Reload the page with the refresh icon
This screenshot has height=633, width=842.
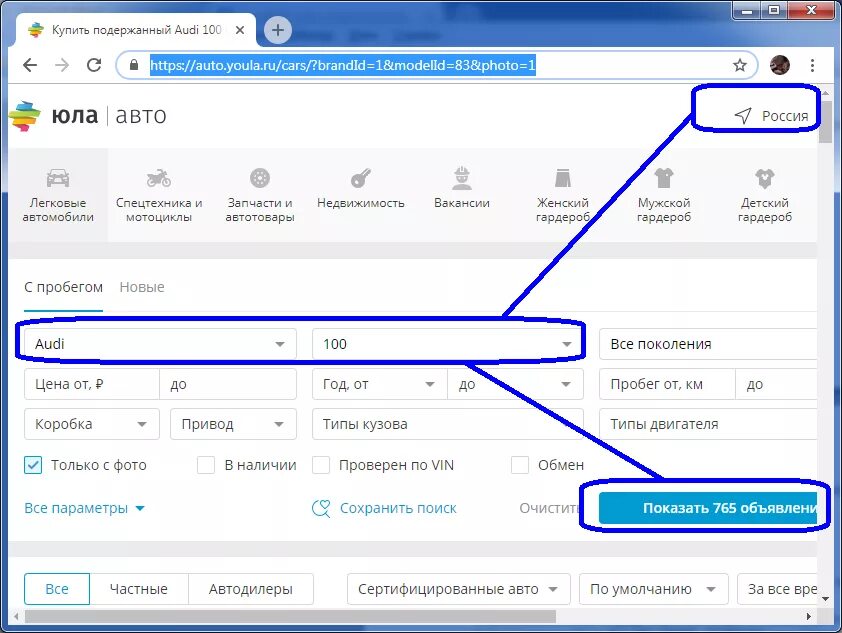[x=95, y=65]
